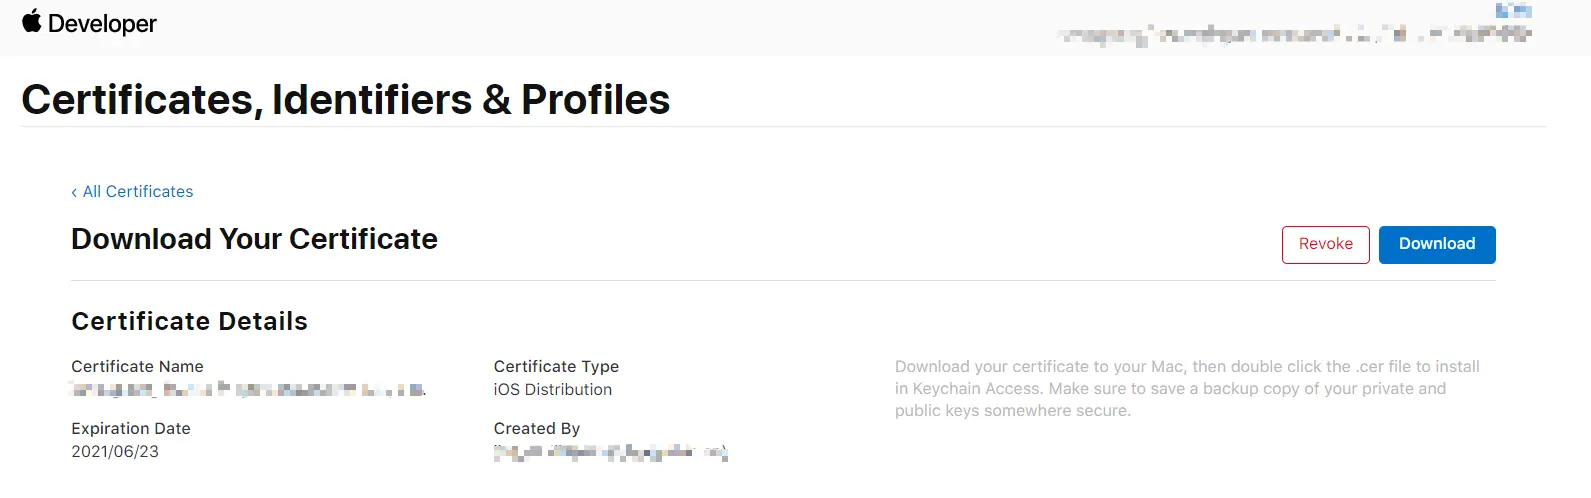Select the iOS Distribution type value
Image resolution: width=1591 pixels, height=498 pixels.
pyautogui.click(x=552, y=390)
